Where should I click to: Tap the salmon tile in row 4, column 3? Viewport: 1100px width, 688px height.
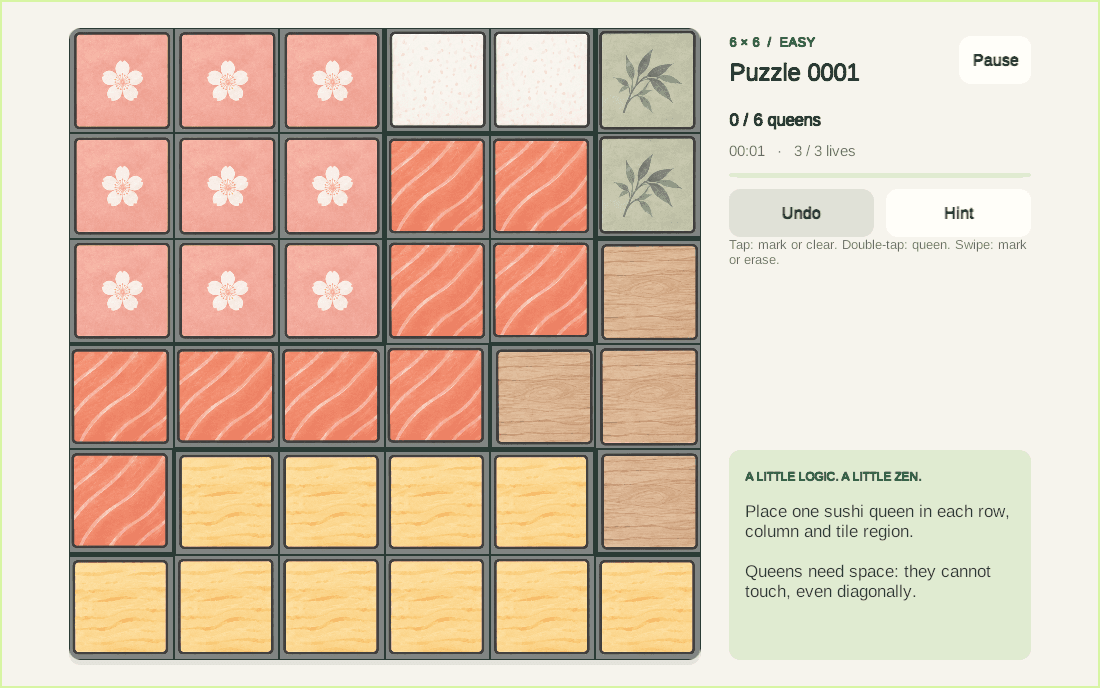pyautogui.click(x=331, y=397)
